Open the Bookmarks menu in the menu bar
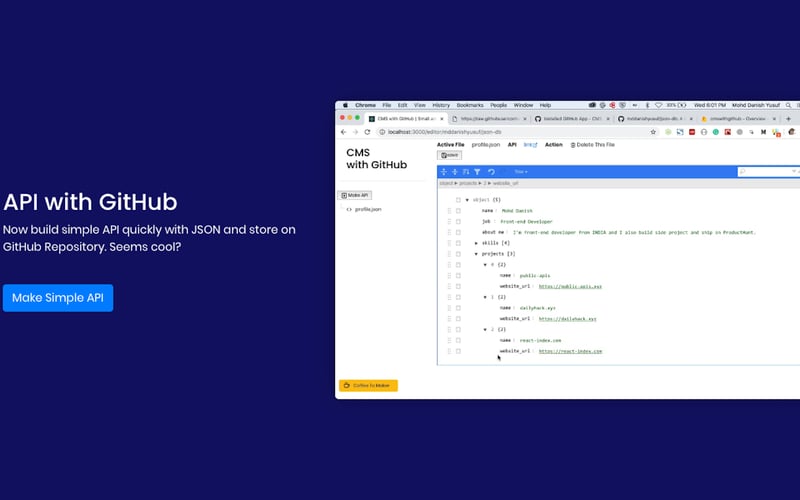The height and width of the screenshot is (500, 800). point(470,105)
